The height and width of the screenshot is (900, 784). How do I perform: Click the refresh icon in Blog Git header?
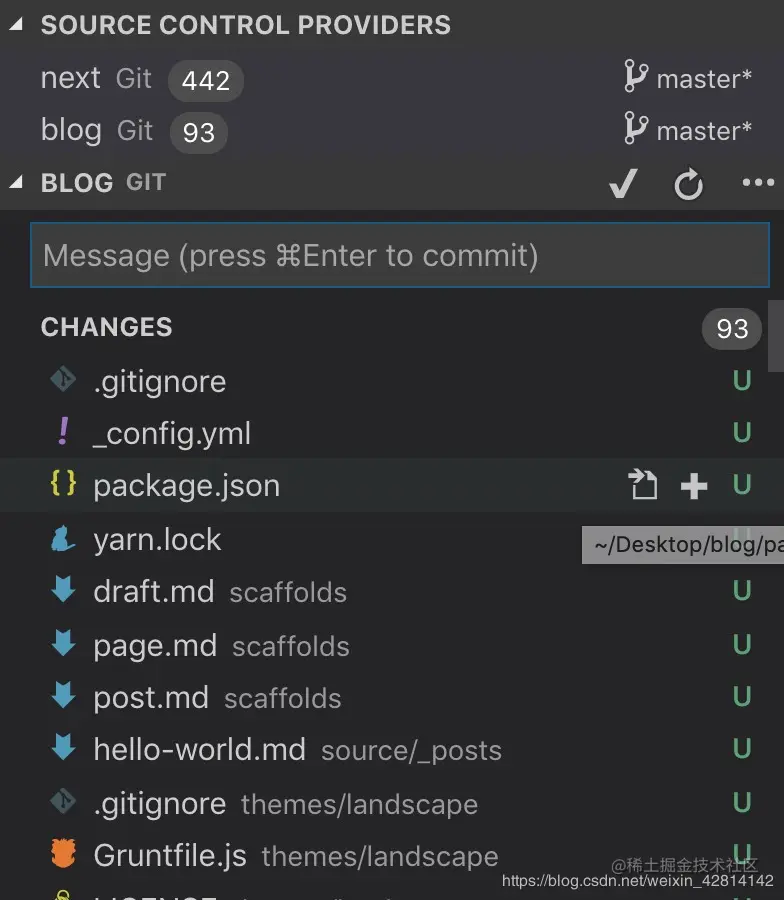click(x=688, y=184)
